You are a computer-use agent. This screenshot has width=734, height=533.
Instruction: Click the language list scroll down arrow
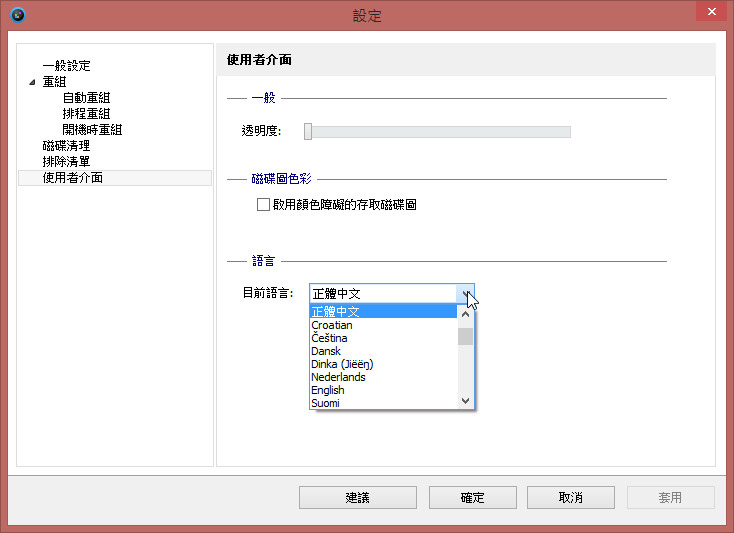point(465,401)
